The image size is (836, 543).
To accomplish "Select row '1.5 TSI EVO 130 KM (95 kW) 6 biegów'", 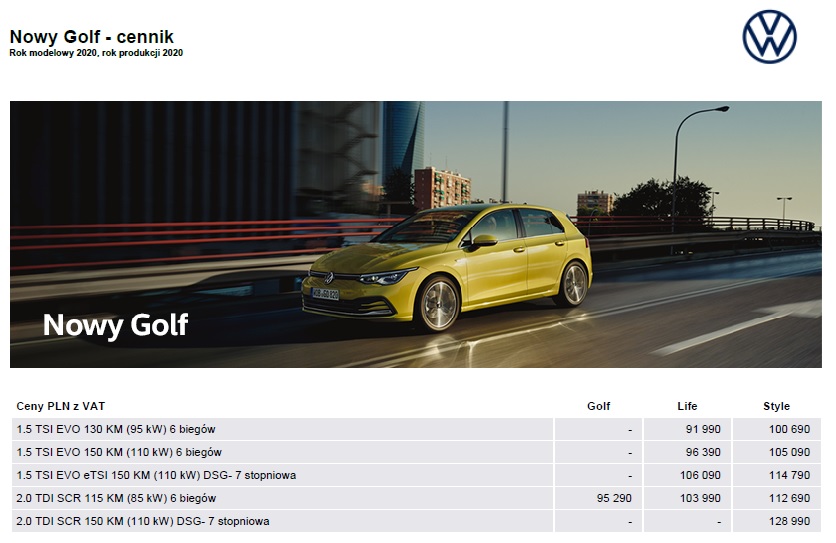I will 416,429.
